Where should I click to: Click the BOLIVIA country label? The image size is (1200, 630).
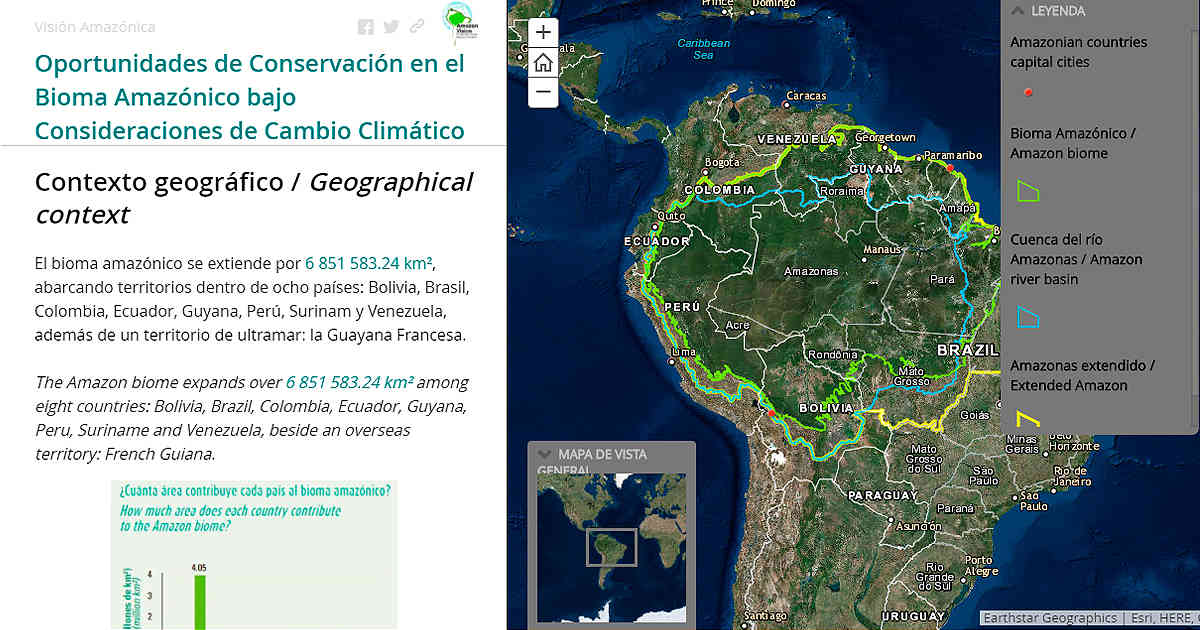point(826,408)
